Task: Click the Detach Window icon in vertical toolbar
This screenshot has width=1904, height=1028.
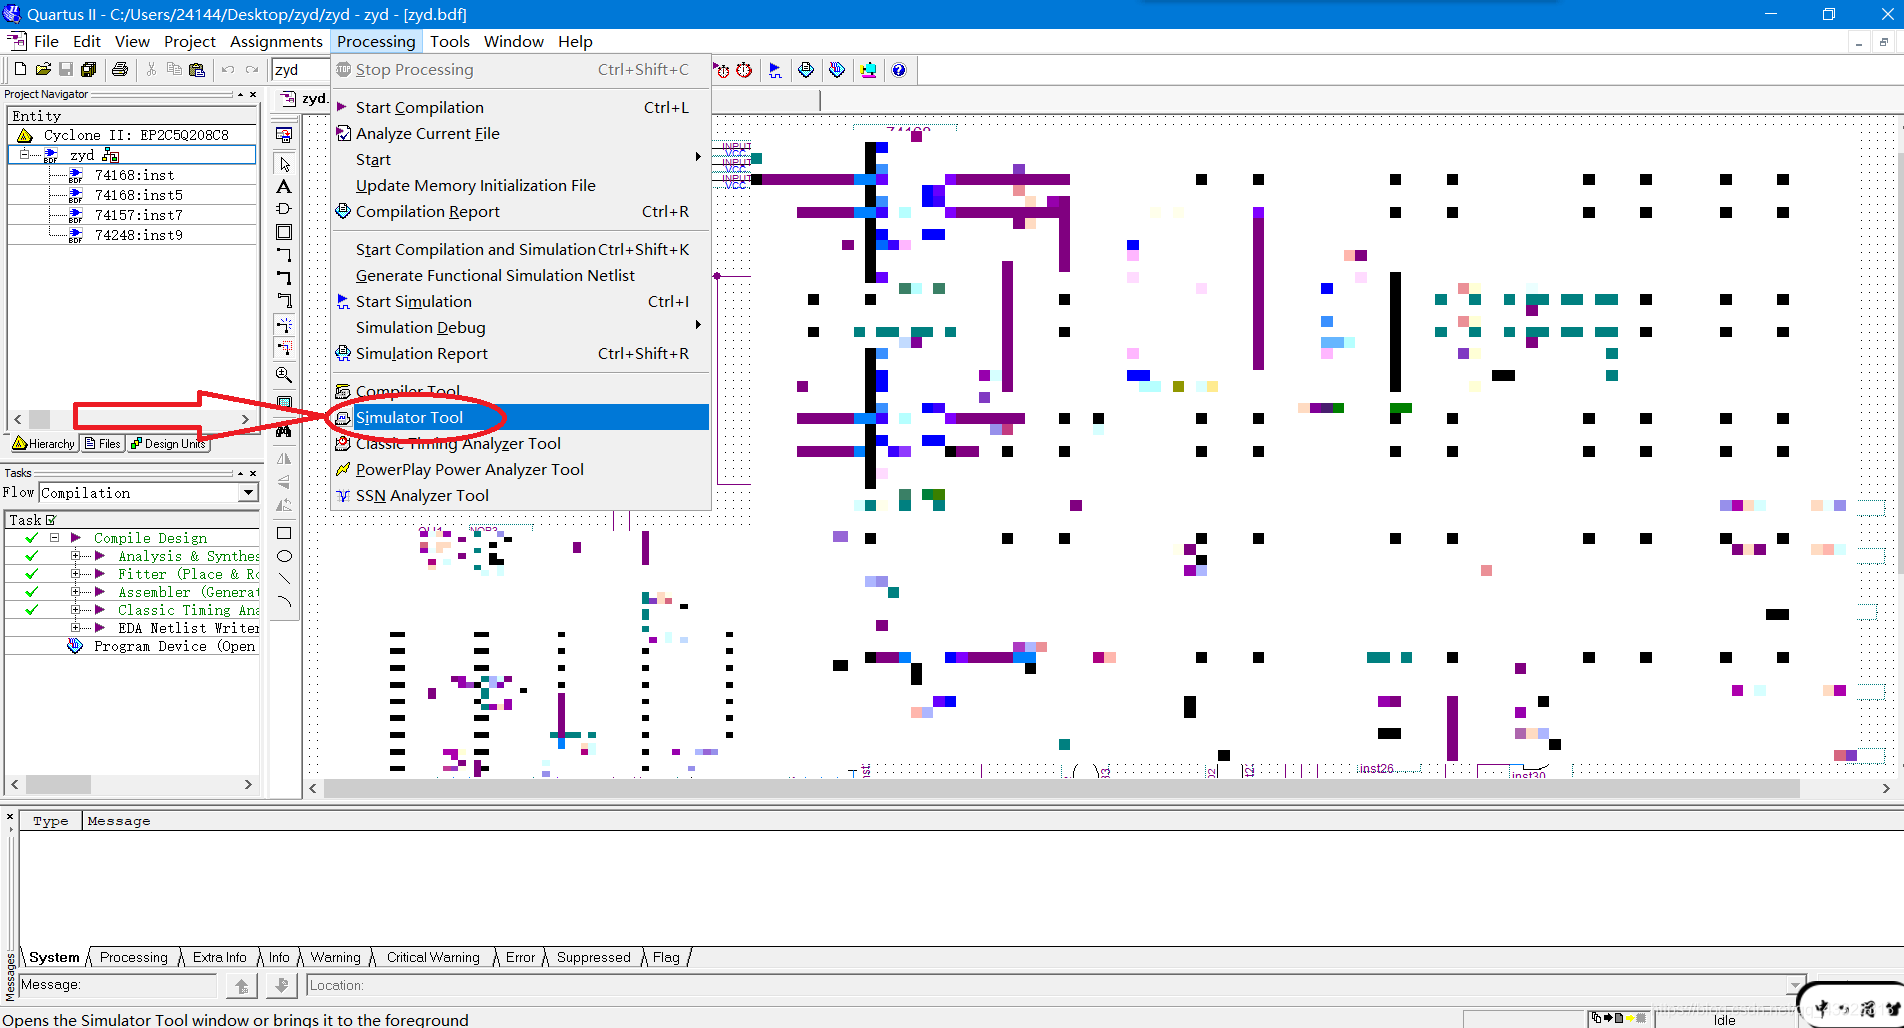Action: (x=285, y=135)
